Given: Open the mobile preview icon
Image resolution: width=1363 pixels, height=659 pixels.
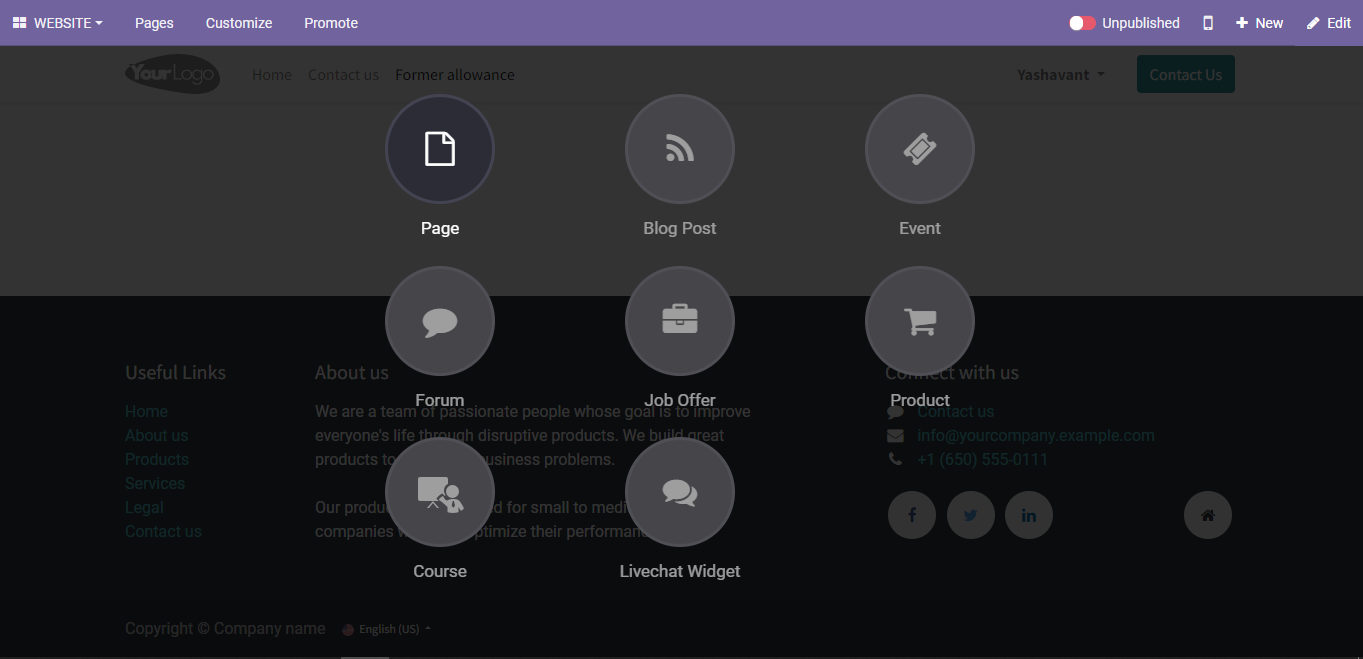Looking at the screenshot, I should 1208,23.
